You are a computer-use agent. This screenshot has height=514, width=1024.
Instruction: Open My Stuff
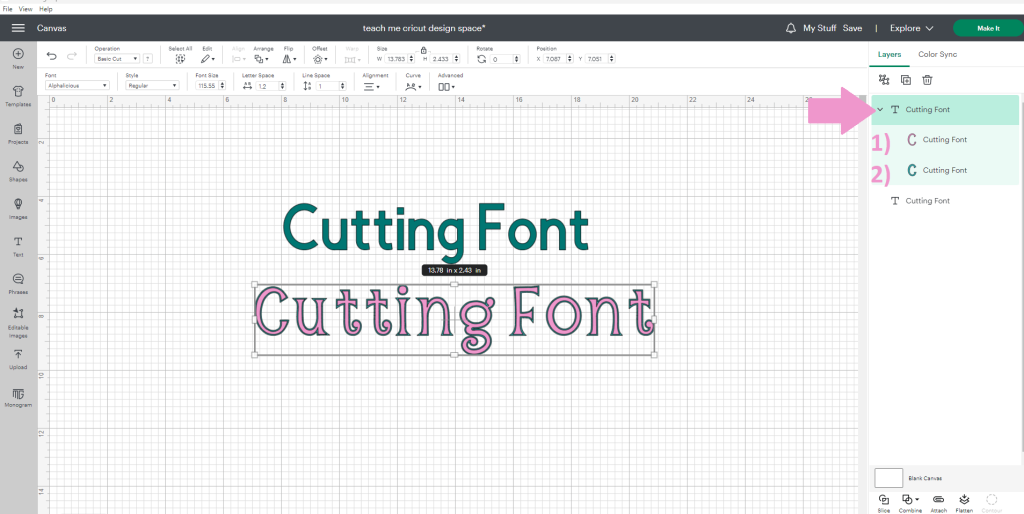[820, 28]
